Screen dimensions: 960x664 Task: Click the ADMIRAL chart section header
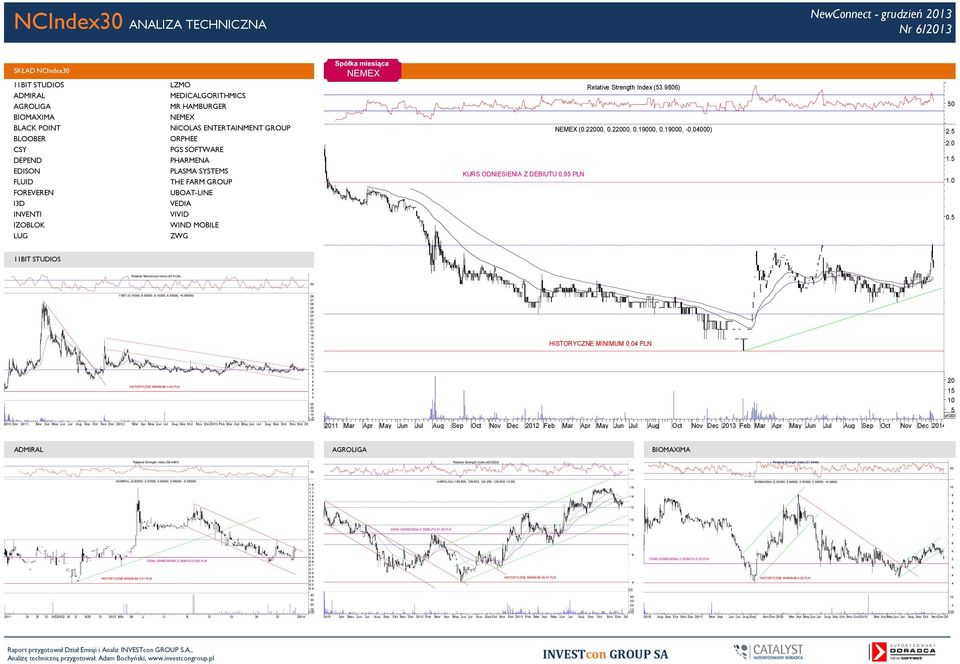tap(159, 450)
